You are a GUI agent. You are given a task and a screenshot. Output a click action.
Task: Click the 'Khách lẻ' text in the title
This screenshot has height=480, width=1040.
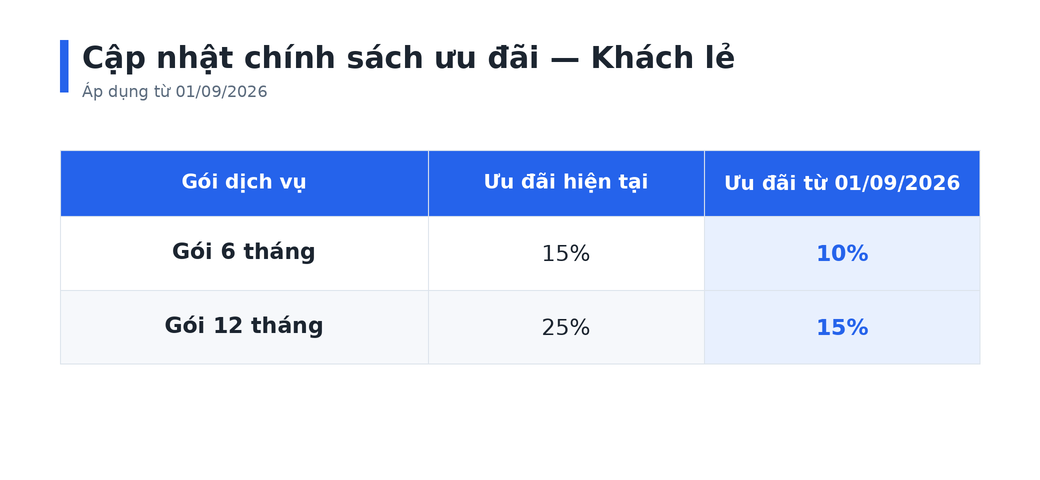click(x=662, y=58)
